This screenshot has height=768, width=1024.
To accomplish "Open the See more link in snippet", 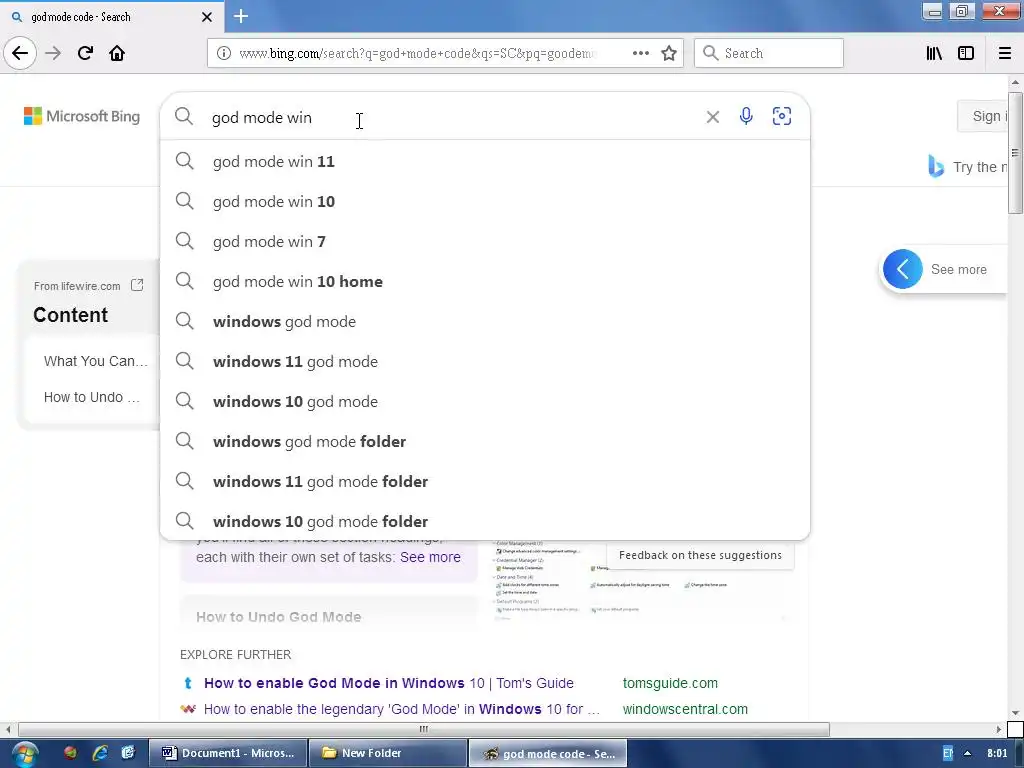I will point(430,557).
